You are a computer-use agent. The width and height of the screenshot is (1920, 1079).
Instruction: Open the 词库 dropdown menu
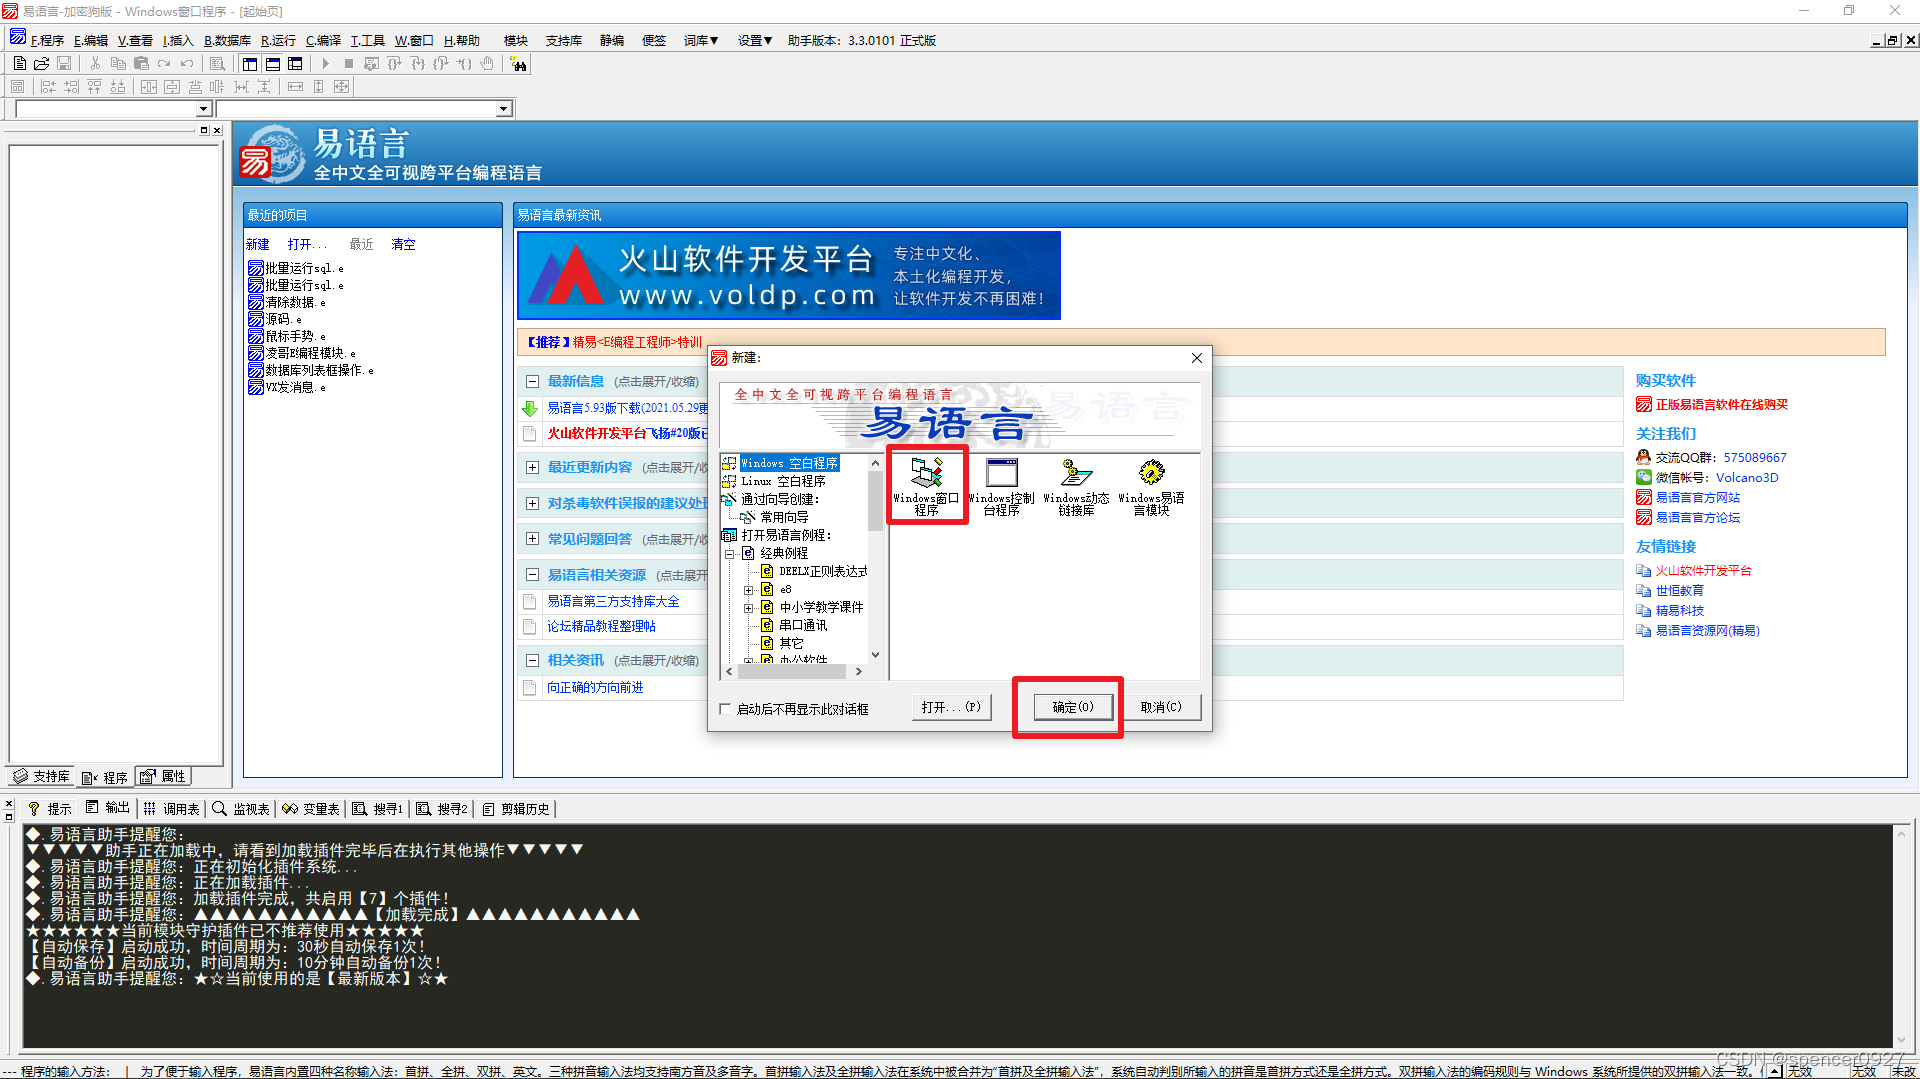pos(701,41)
